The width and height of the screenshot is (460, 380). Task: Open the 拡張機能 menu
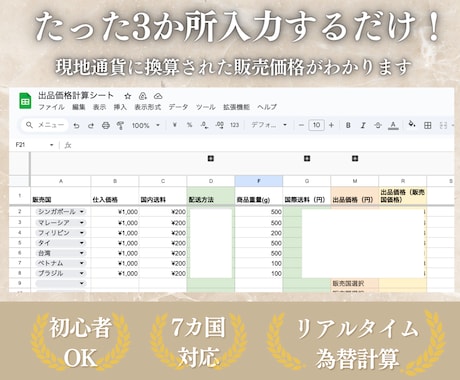[236, 107]
